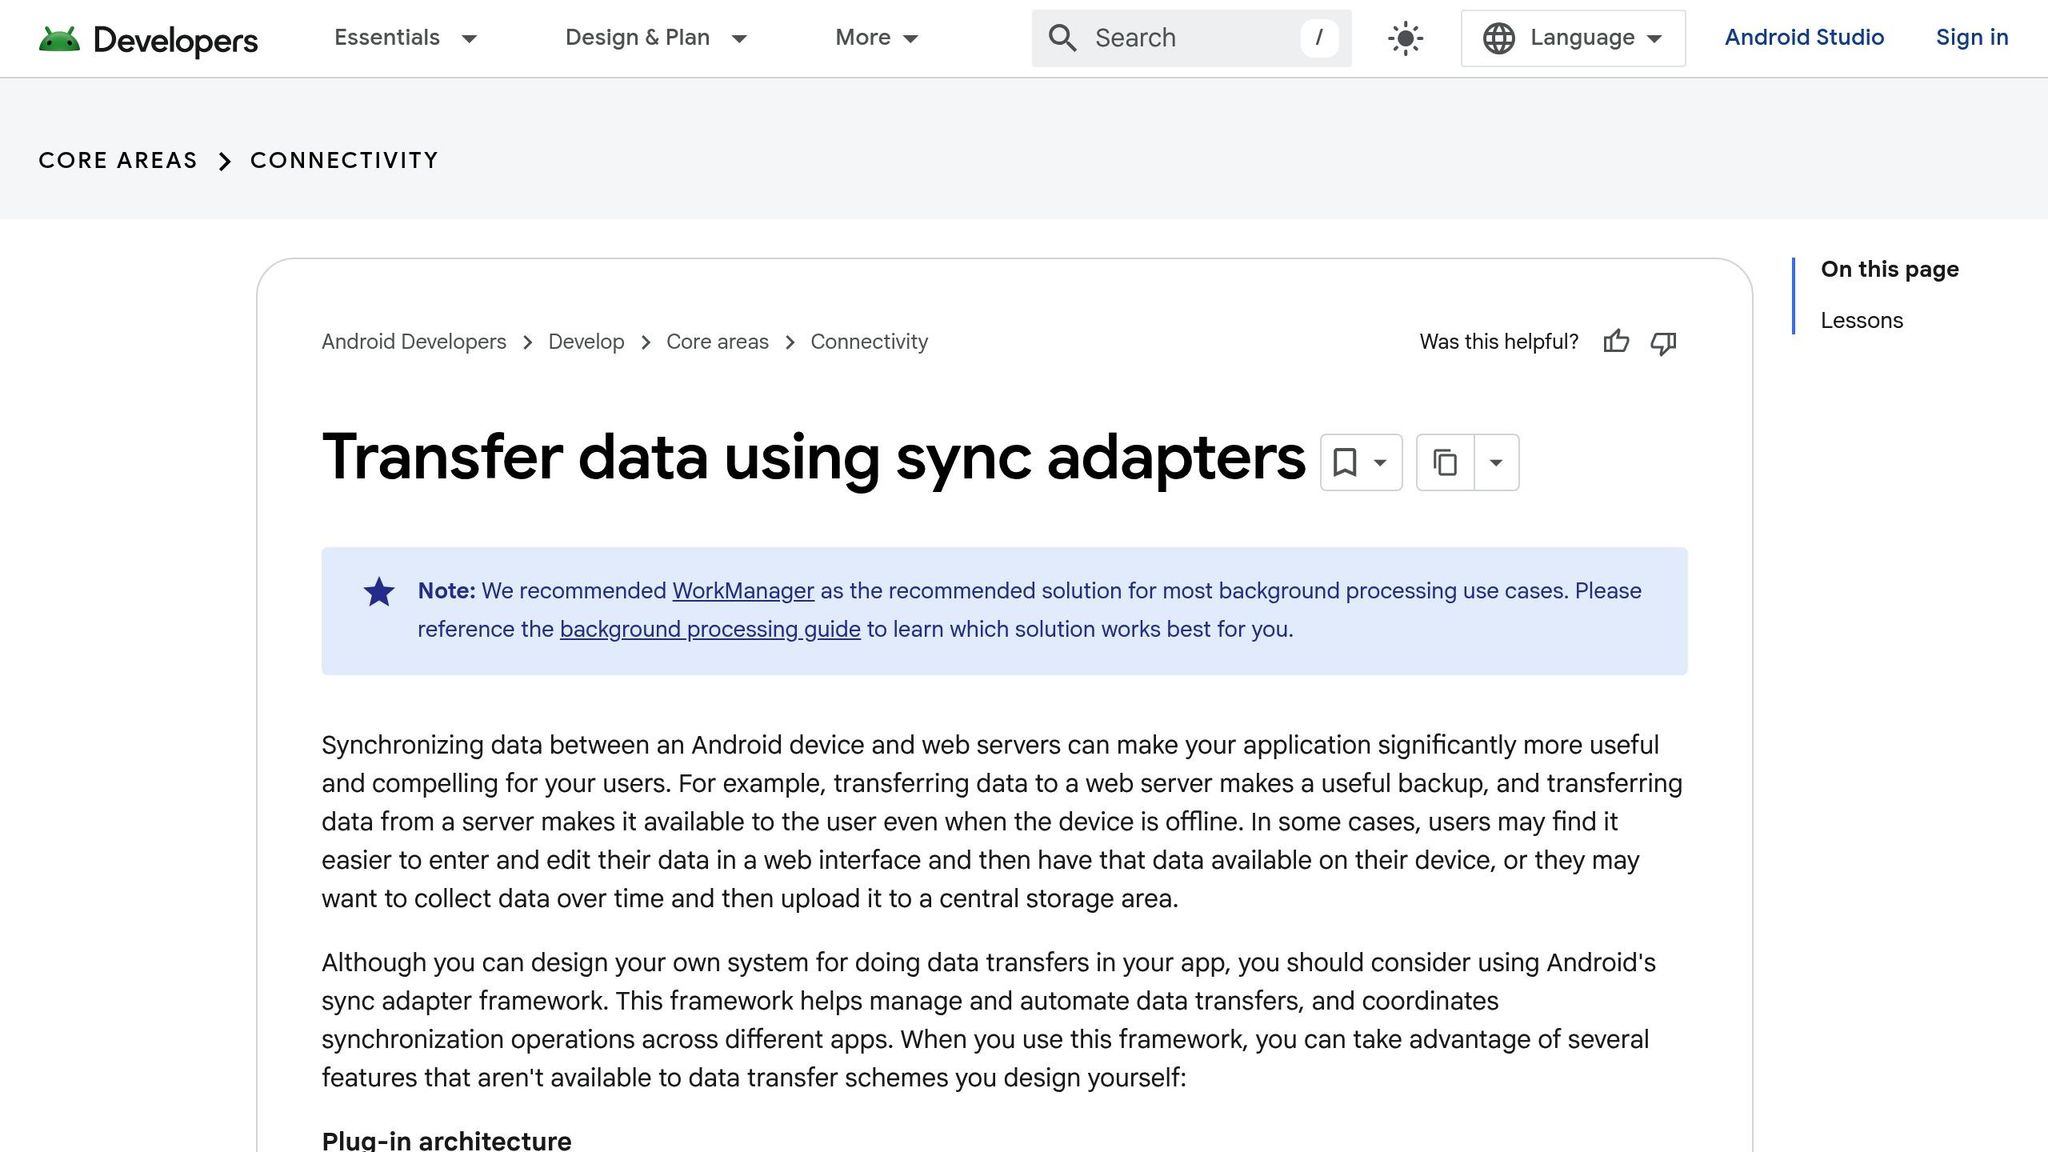Click the bookmark icon beside title
This screenshot has width=2048, height=1152.
(x=1345, y=462)
